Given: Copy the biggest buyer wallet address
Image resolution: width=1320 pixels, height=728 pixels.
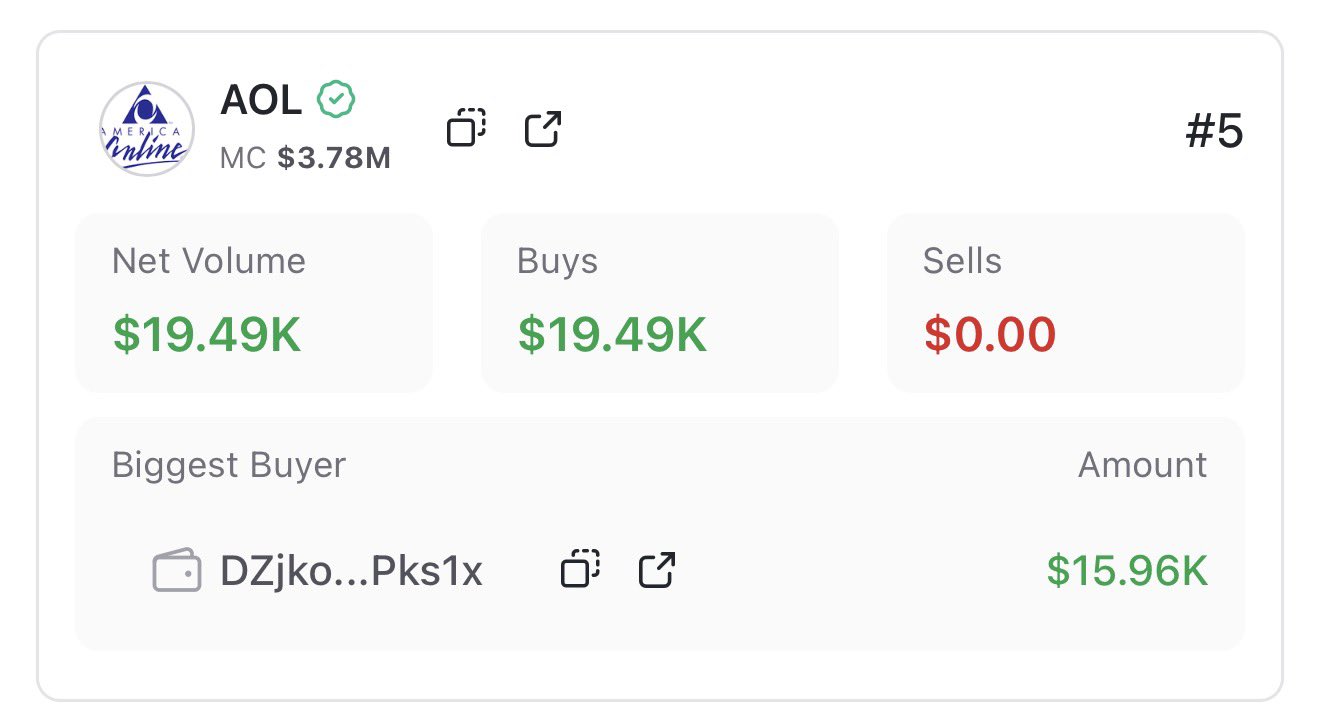Looking at the screenshot, I should pos(580,569).
